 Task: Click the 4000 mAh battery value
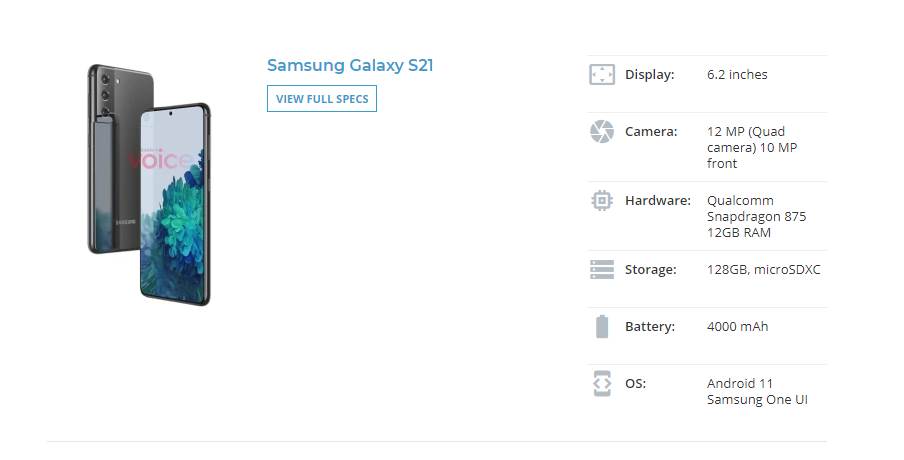(x=737, y=327)
